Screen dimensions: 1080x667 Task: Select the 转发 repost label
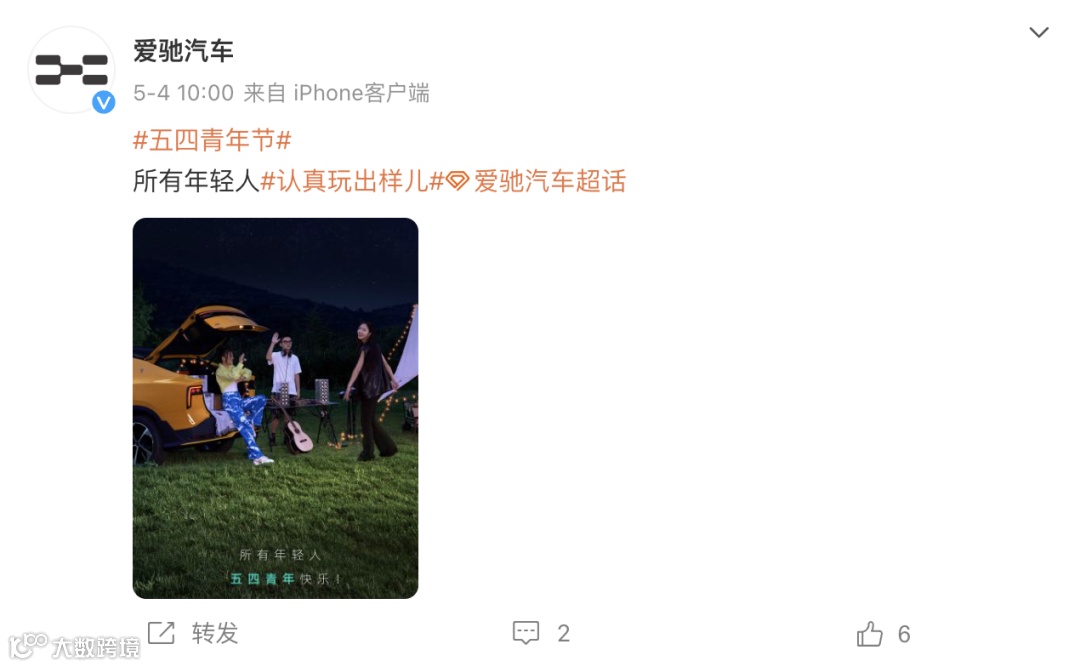click(x=215, y=633)
